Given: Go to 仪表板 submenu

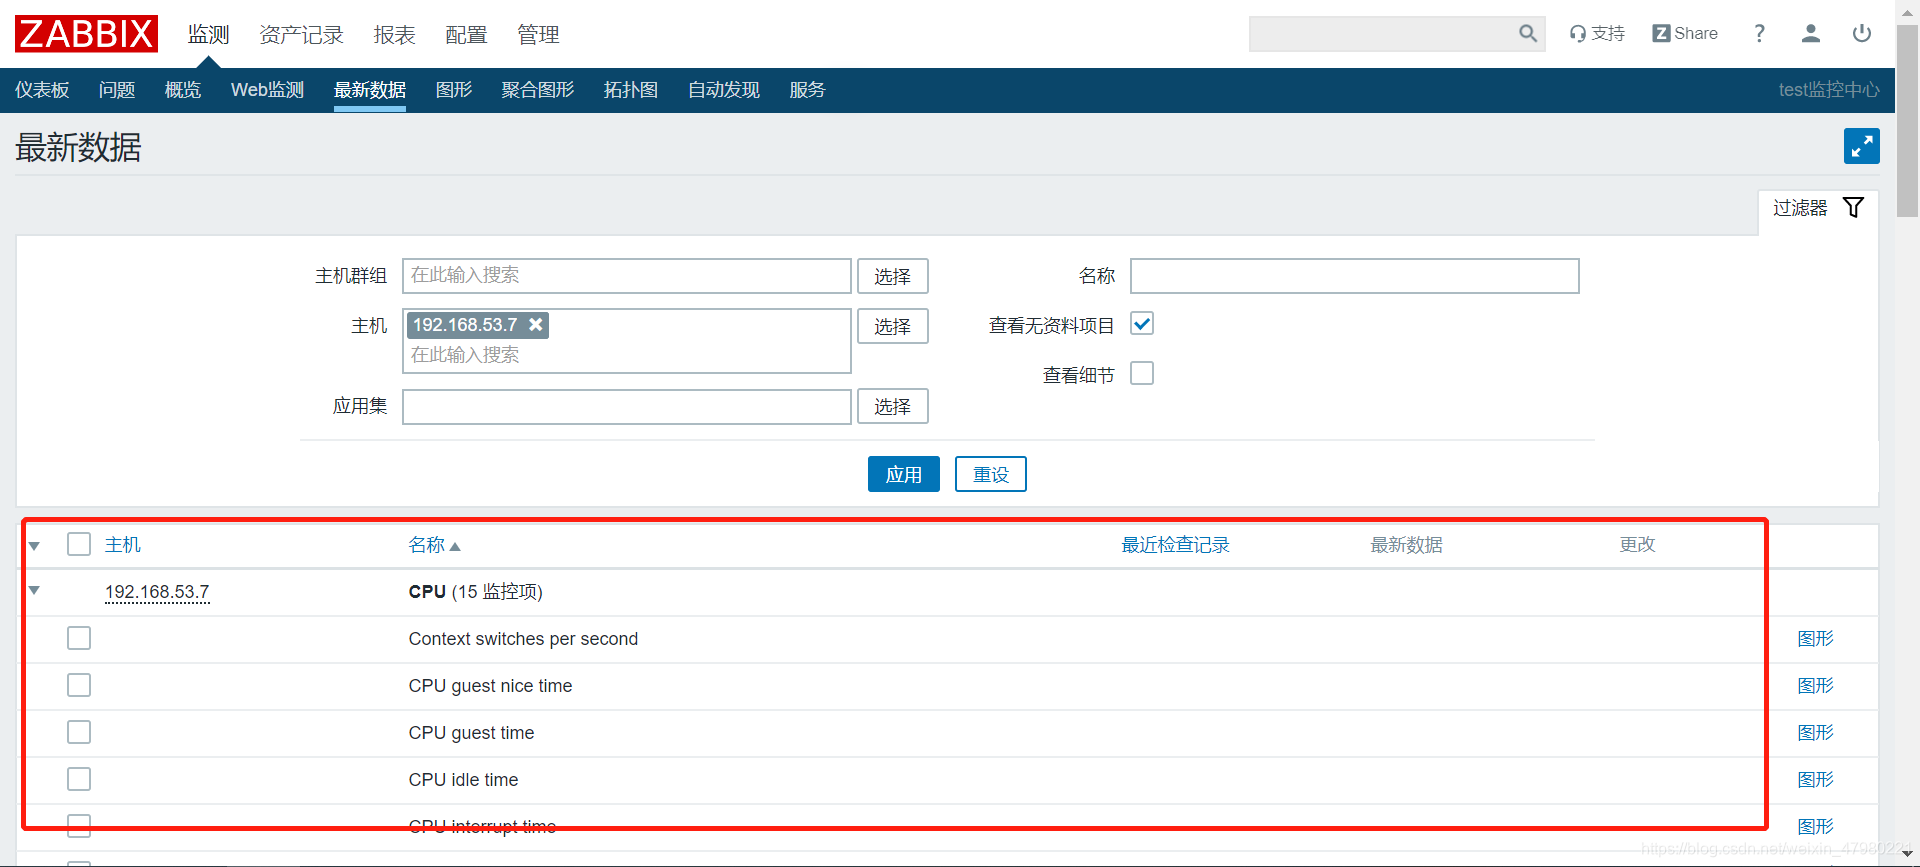Looking at the screenshot, I should (42, 90).
